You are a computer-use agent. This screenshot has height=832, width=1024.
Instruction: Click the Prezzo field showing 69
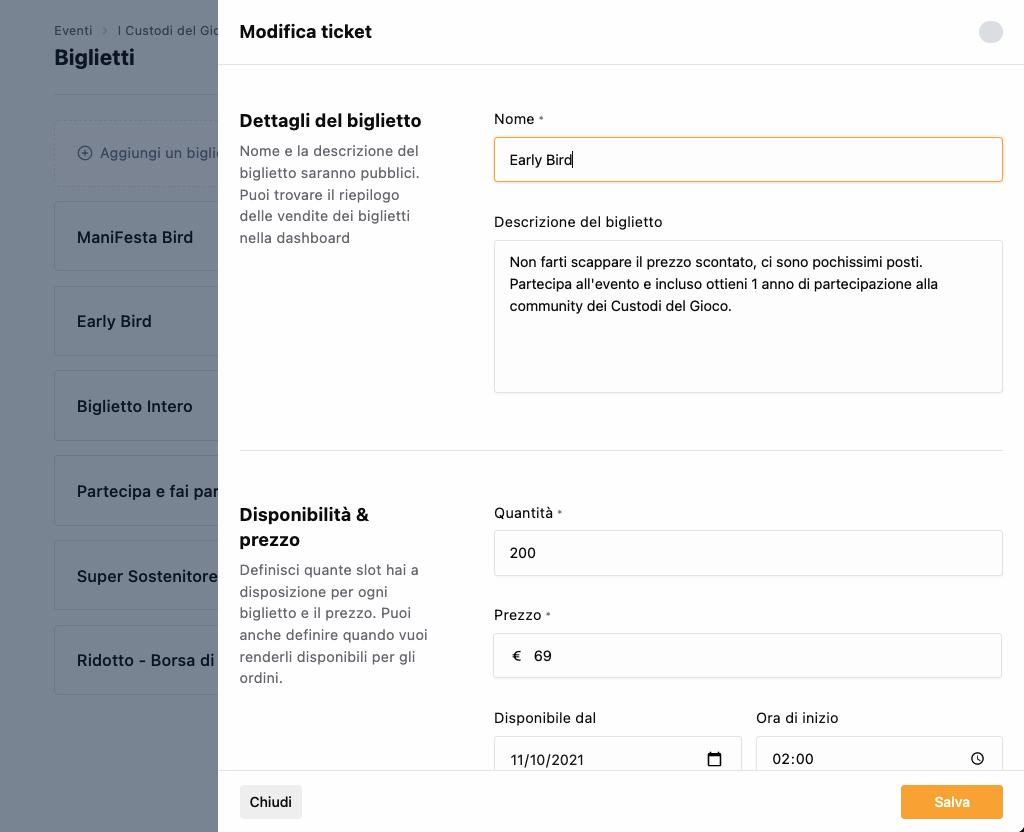tap(748, 656)
